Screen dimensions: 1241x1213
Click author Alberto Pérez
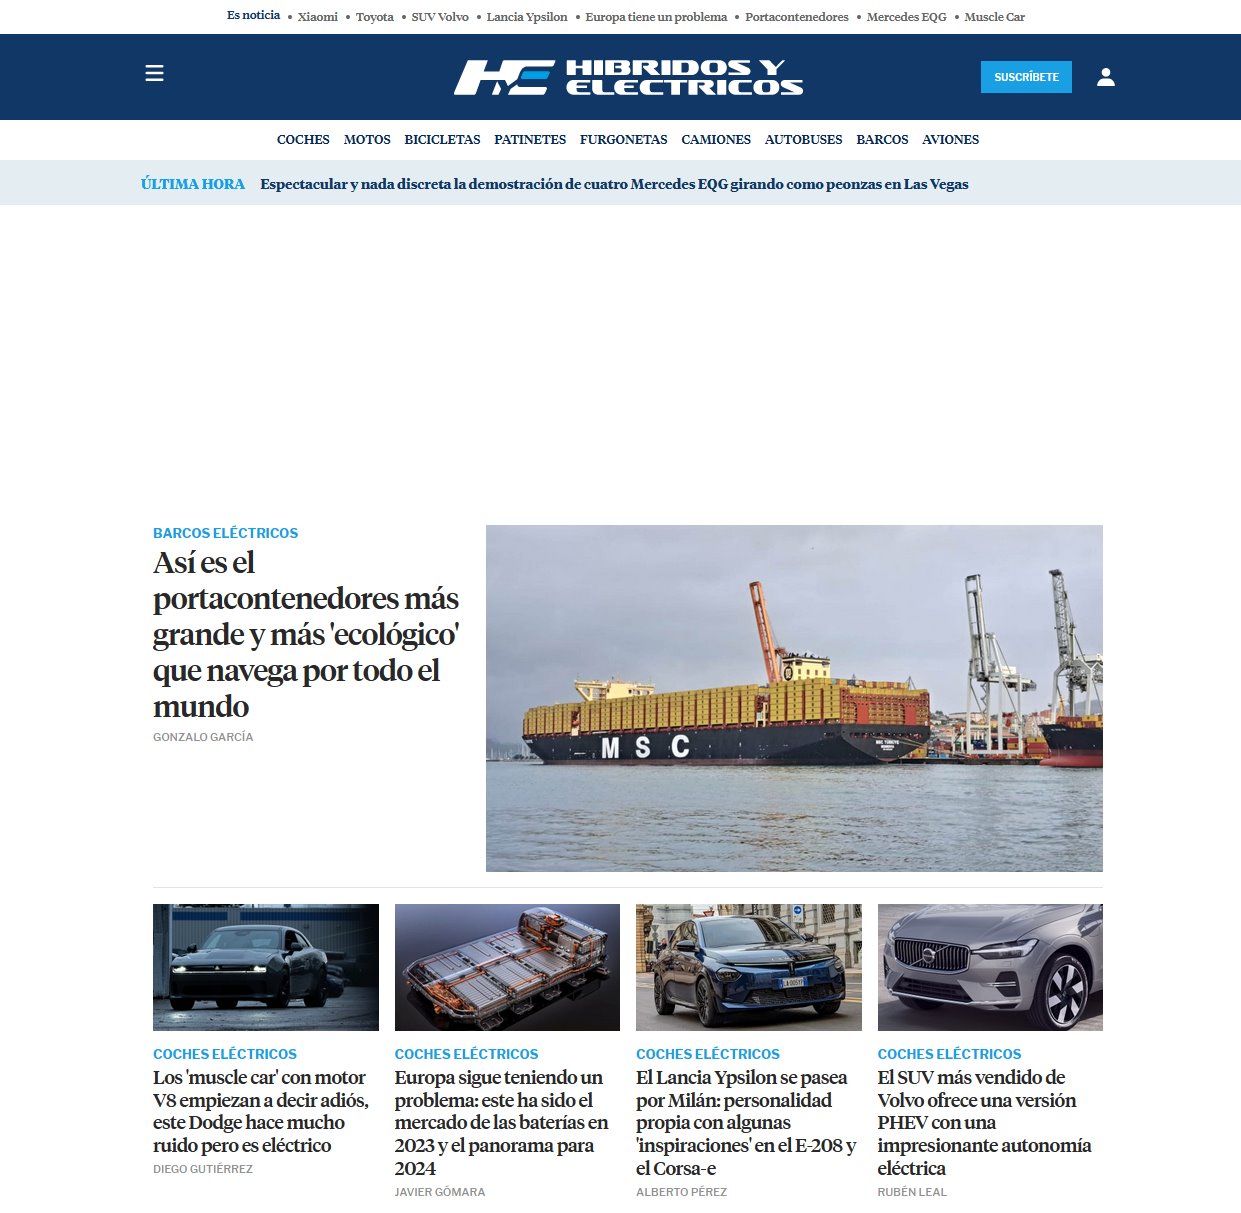(x=681, y=1192)
